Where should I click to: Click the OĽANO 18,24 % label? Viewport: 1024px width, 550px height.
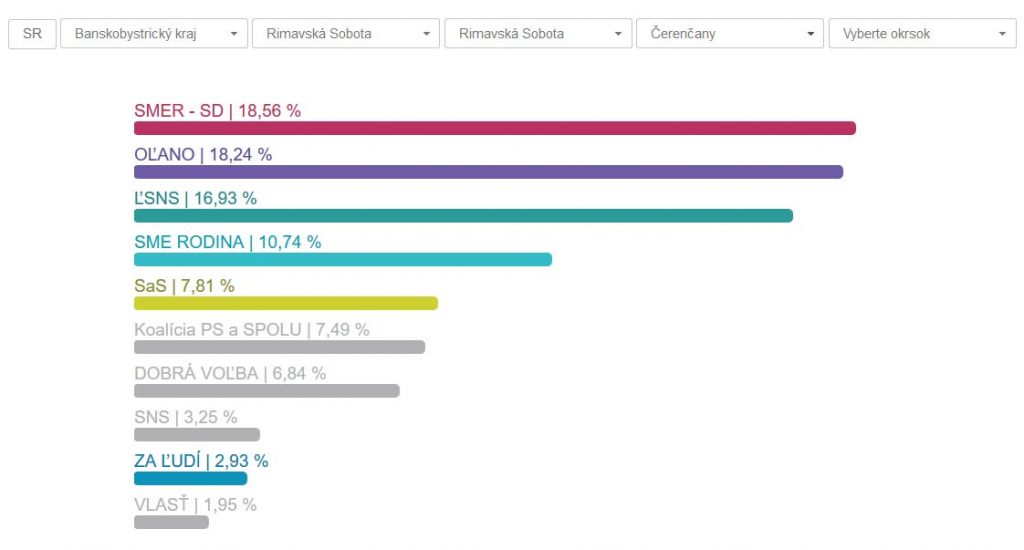click(x=203, y=155)
